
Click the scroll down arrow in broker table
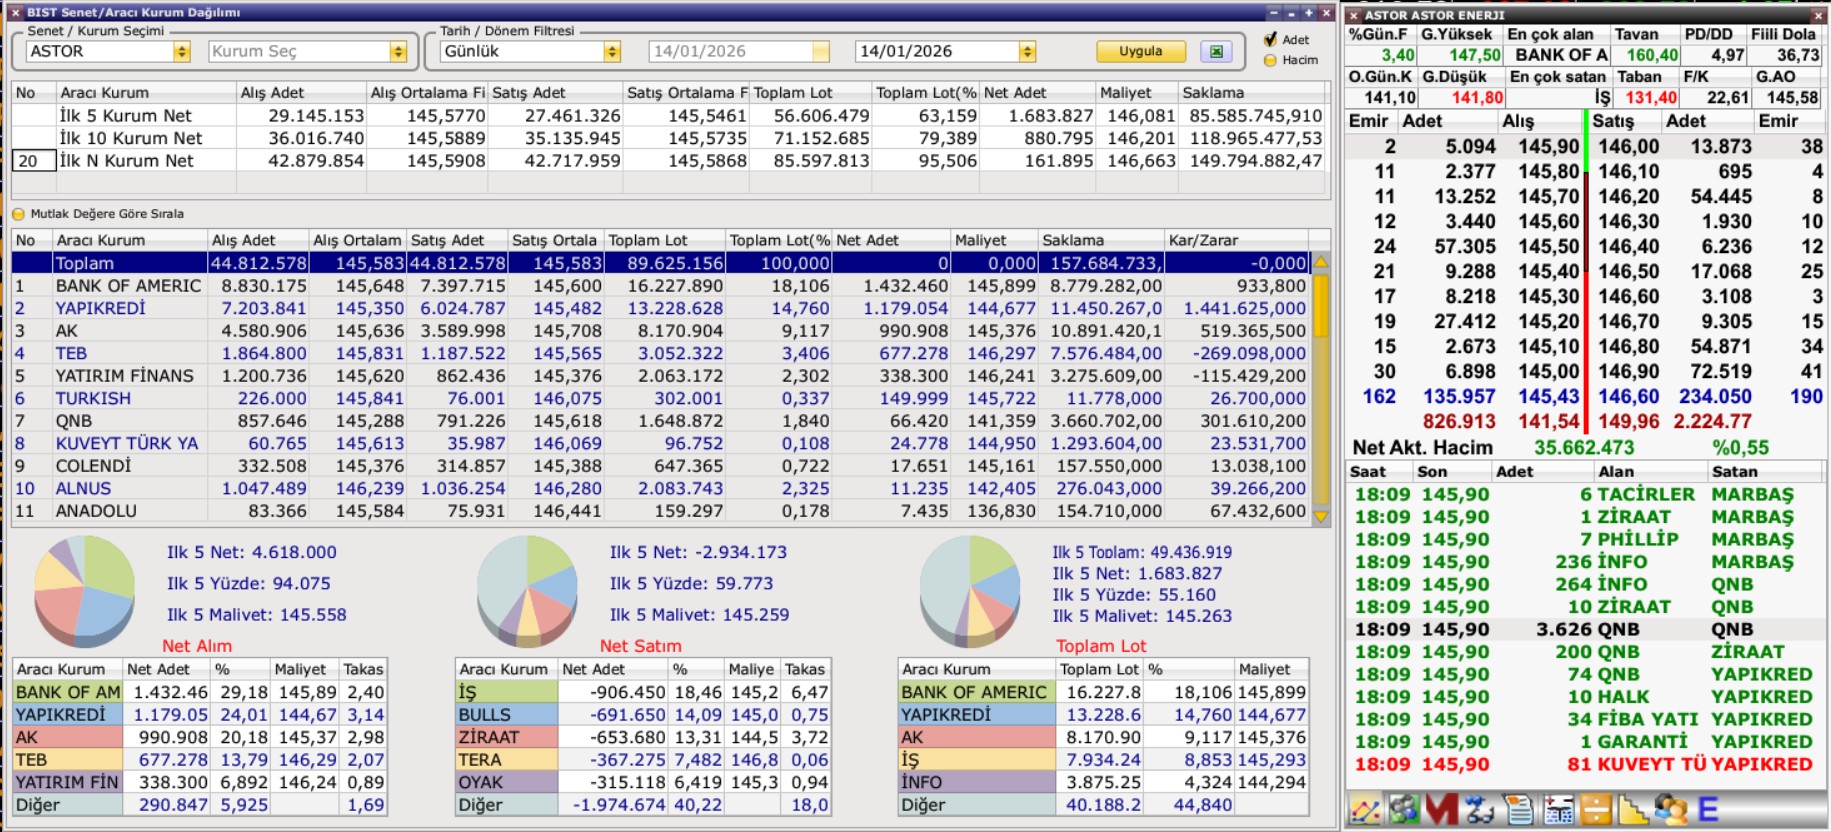[1320, 516]
